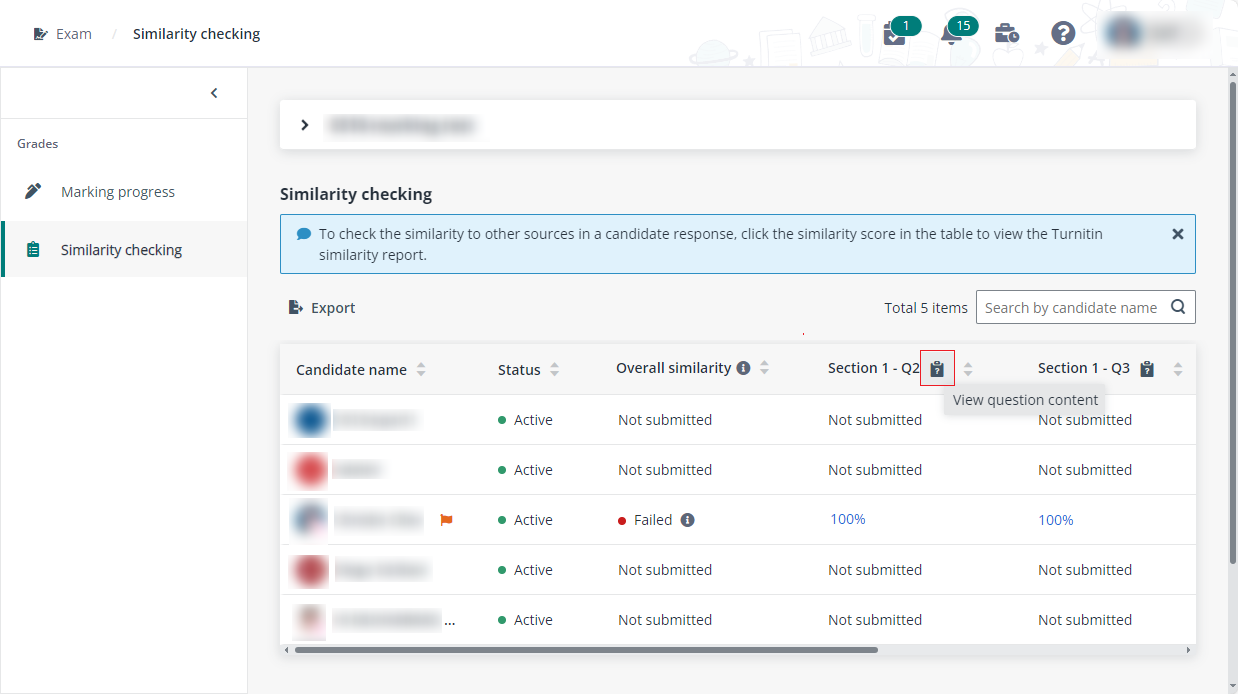Click the Section 1 - Q2 question content icon
1238x694 pixels.
click(937, 369)
